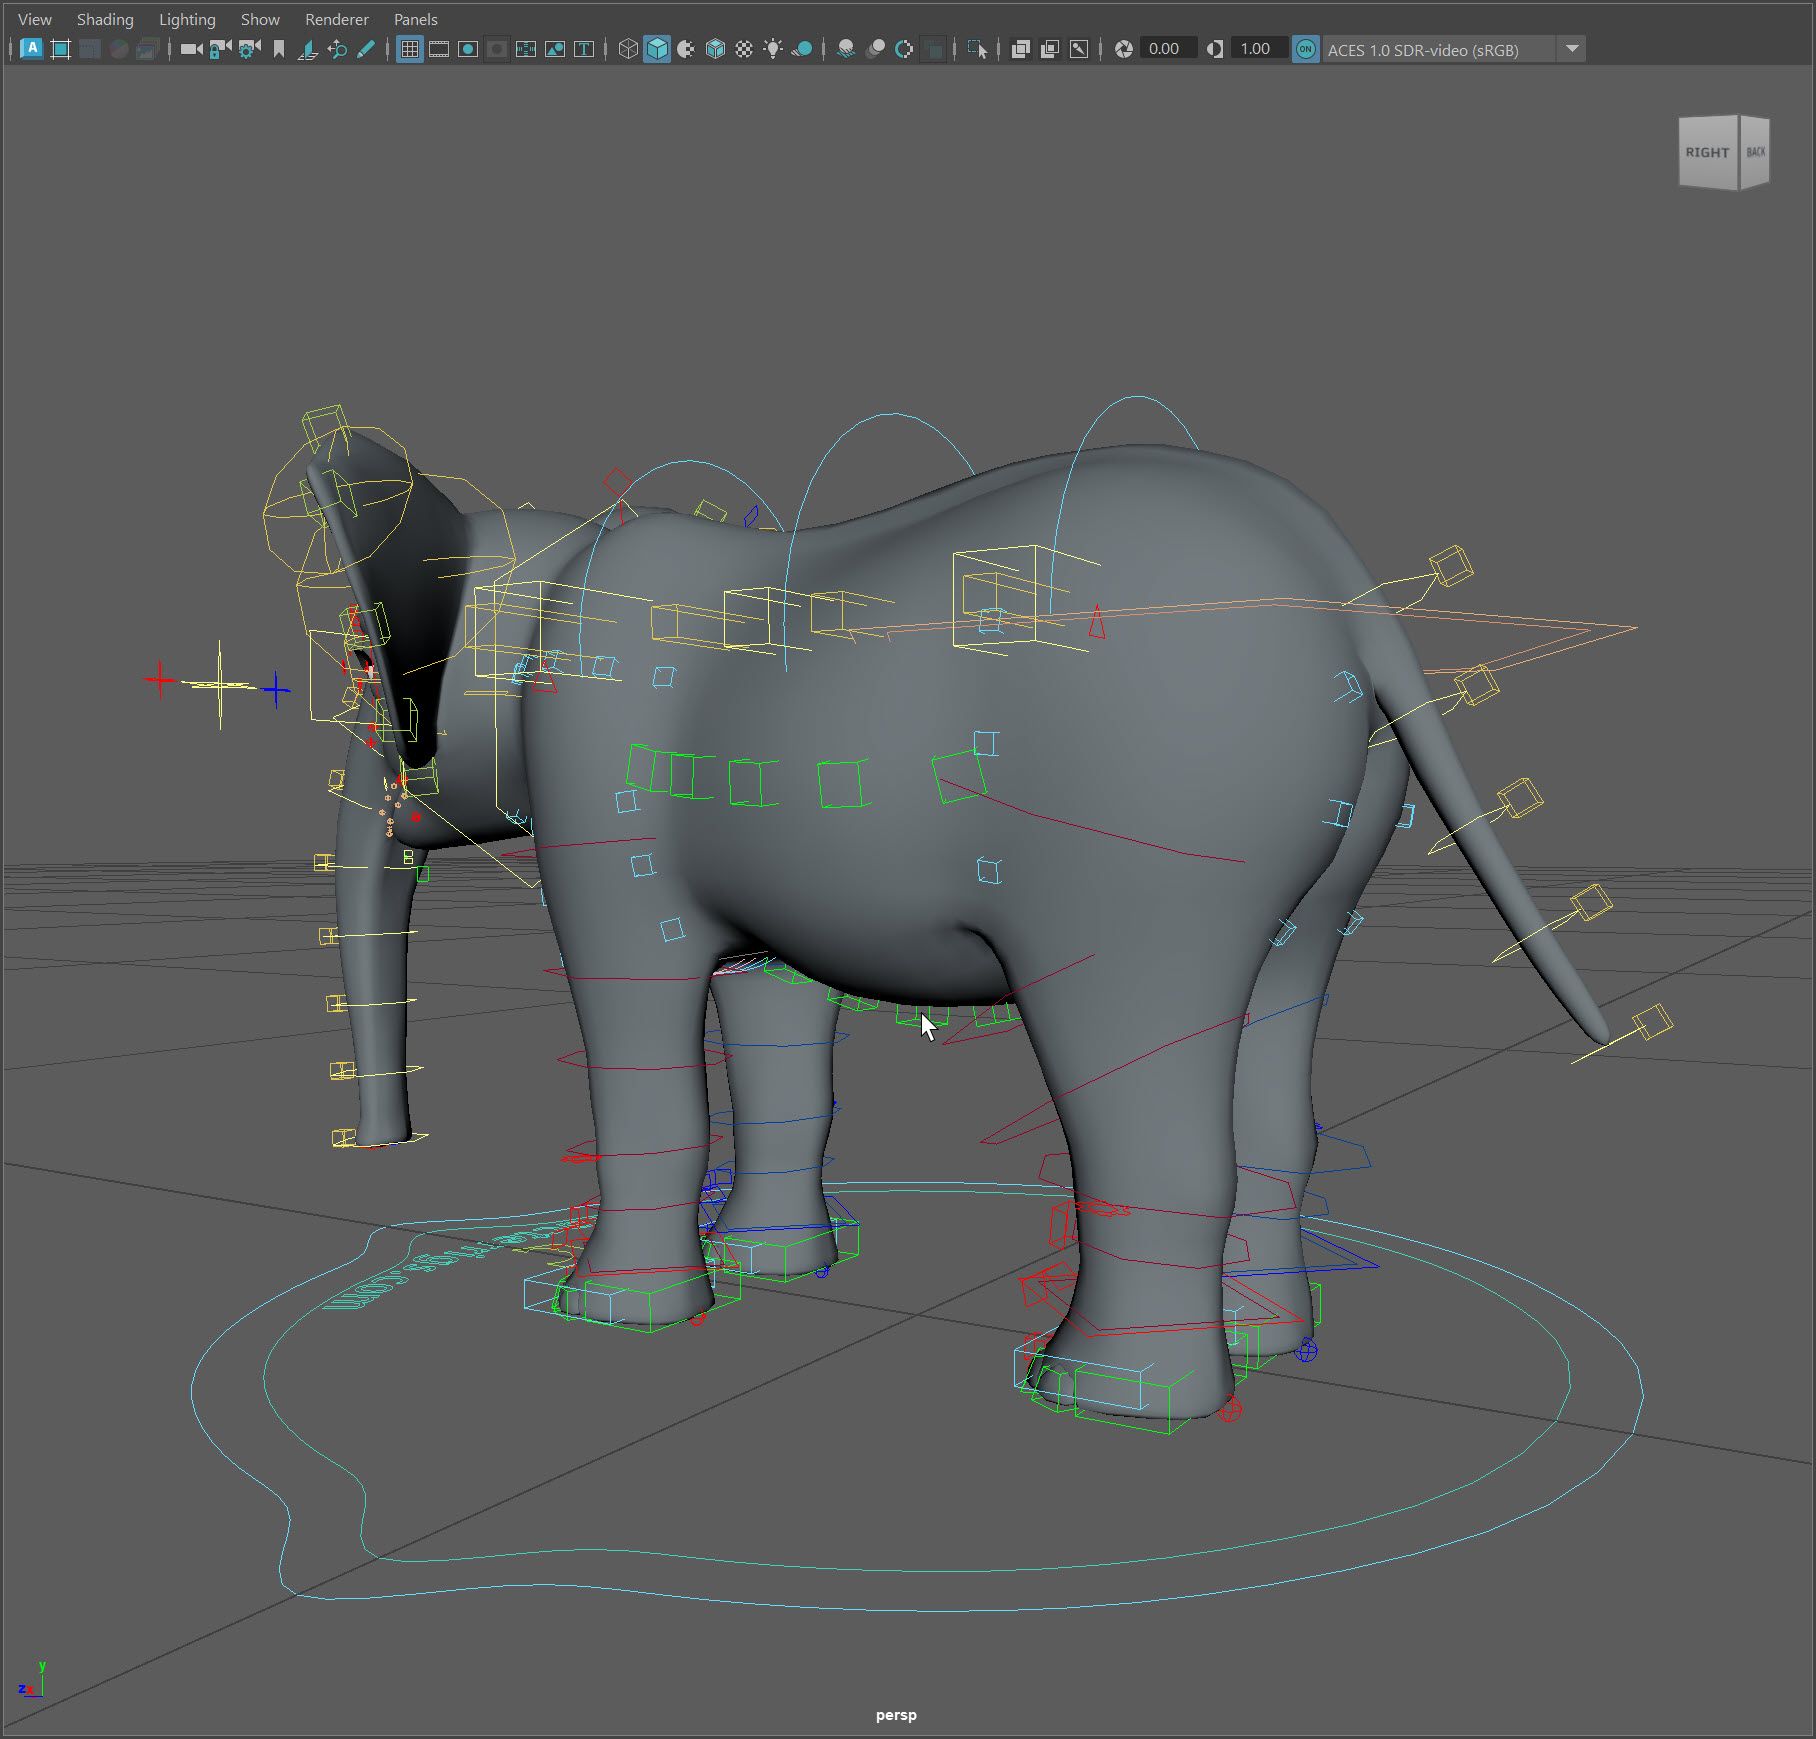Image resolution: width=1816 pixels, height=1739 pixels.
Task: Toggle the viewport Grid display
Action: (x=409, y=49)
